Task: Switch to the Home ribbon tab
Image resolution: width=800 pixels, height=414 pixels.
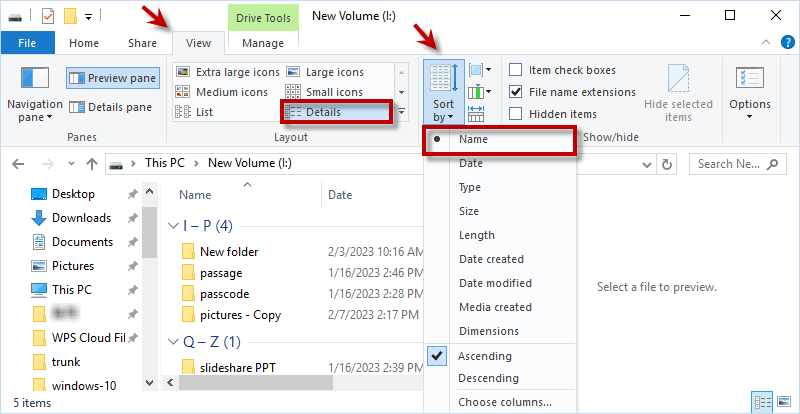Action: tap(84, 43)
